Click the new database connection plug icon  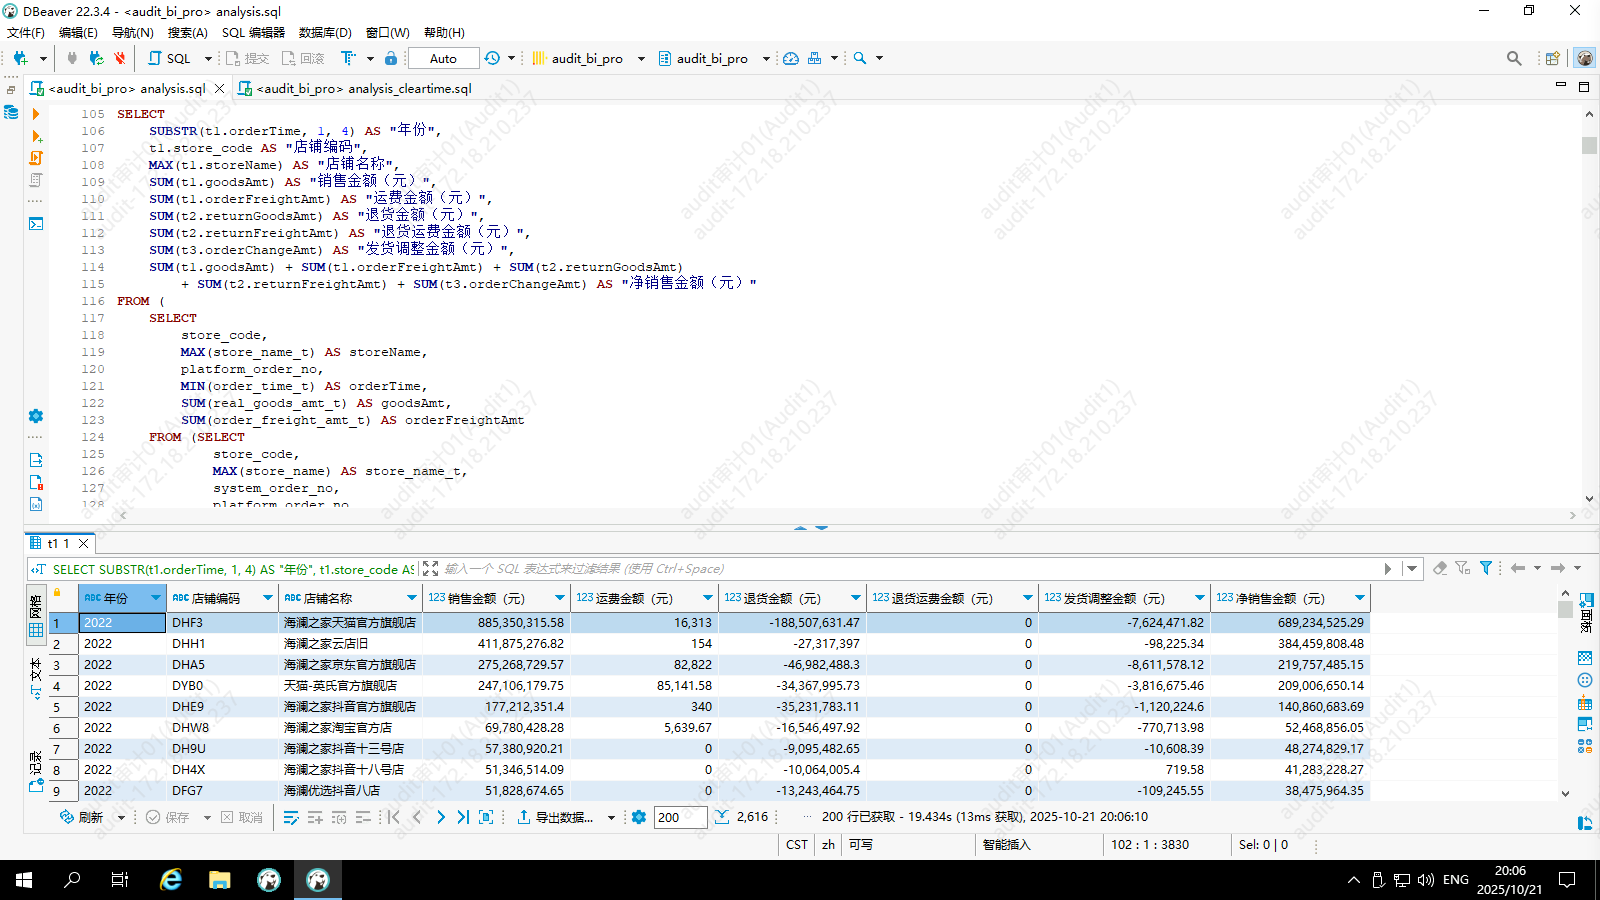(20, 58)
